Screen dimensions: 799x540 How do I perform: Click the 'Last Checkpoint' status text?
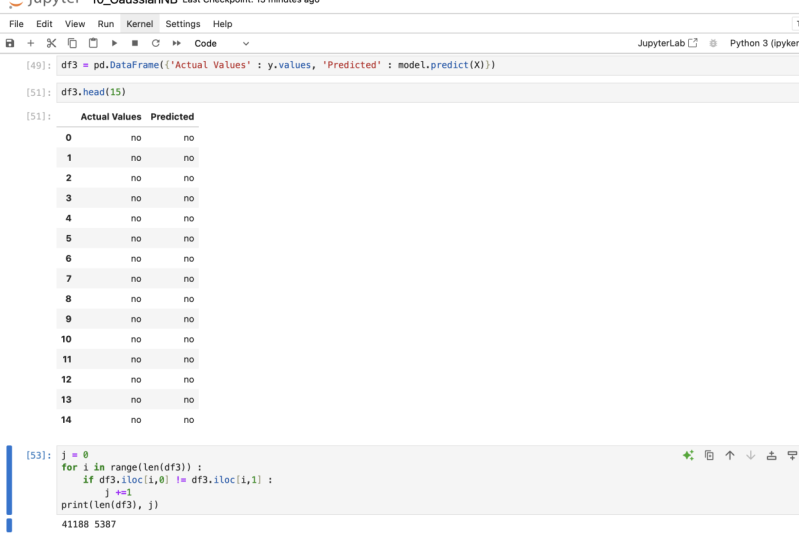coord(251,2)
